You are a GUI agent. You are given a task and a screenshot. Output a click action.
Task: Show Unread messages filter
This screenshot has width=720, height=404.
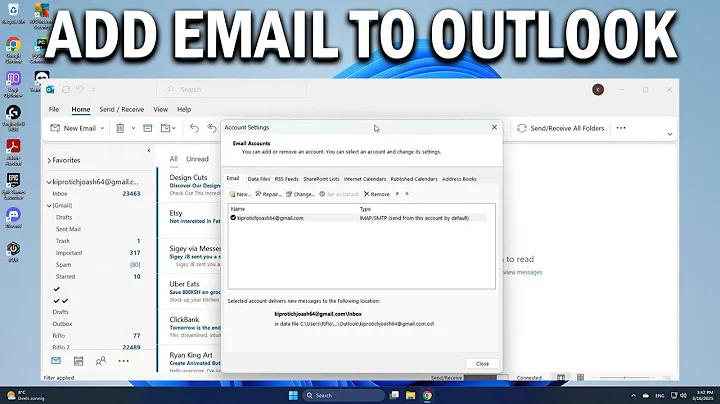pyautogui.click(x=197, y=159)
